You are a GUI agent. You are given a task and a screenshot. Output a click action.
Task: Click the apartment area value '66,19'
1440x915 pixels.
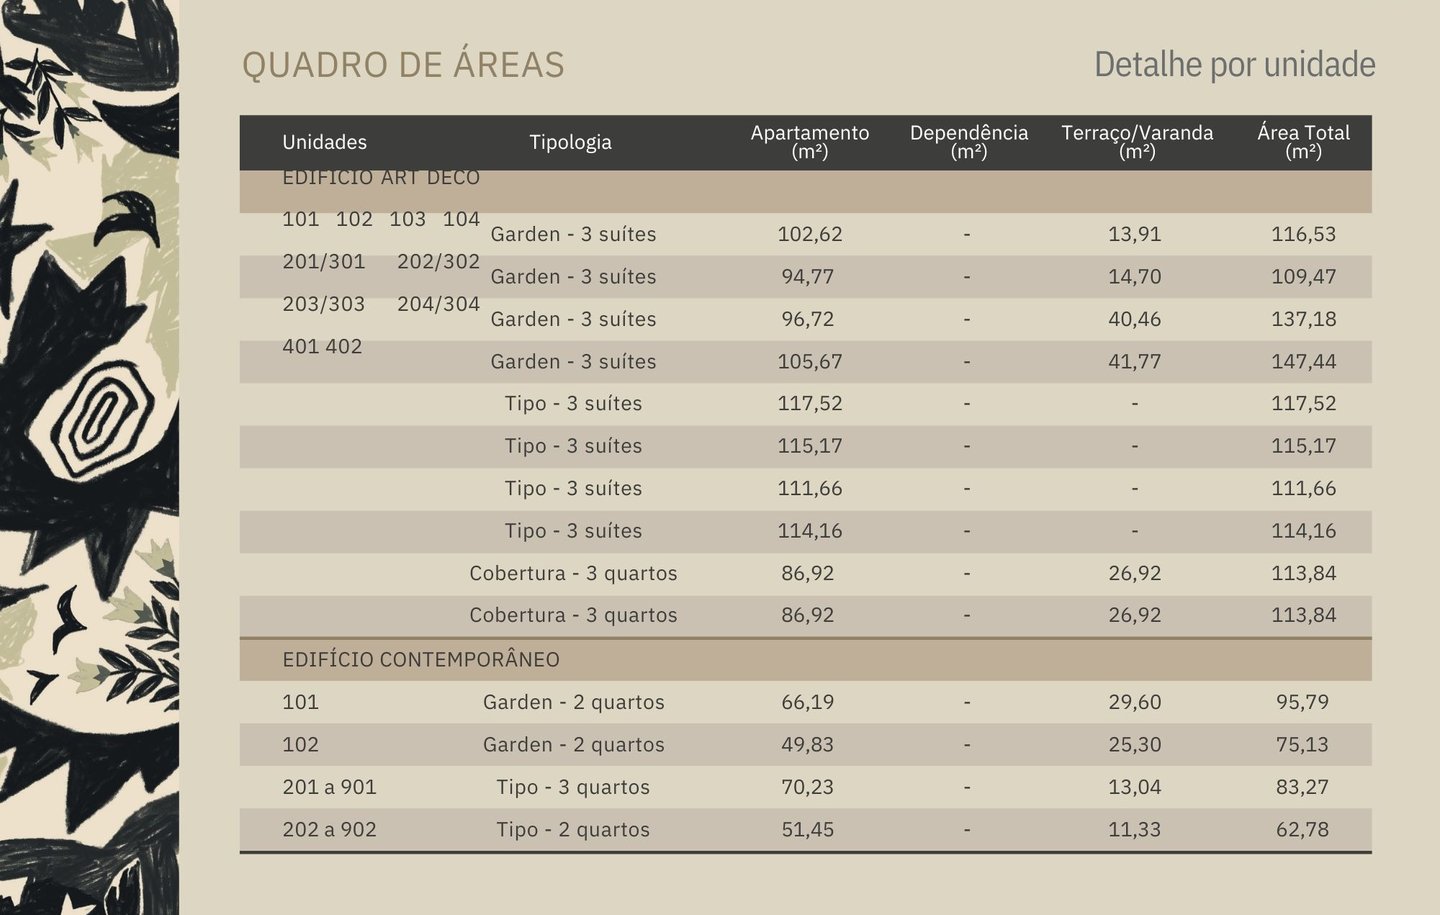(x=808, y=702)
